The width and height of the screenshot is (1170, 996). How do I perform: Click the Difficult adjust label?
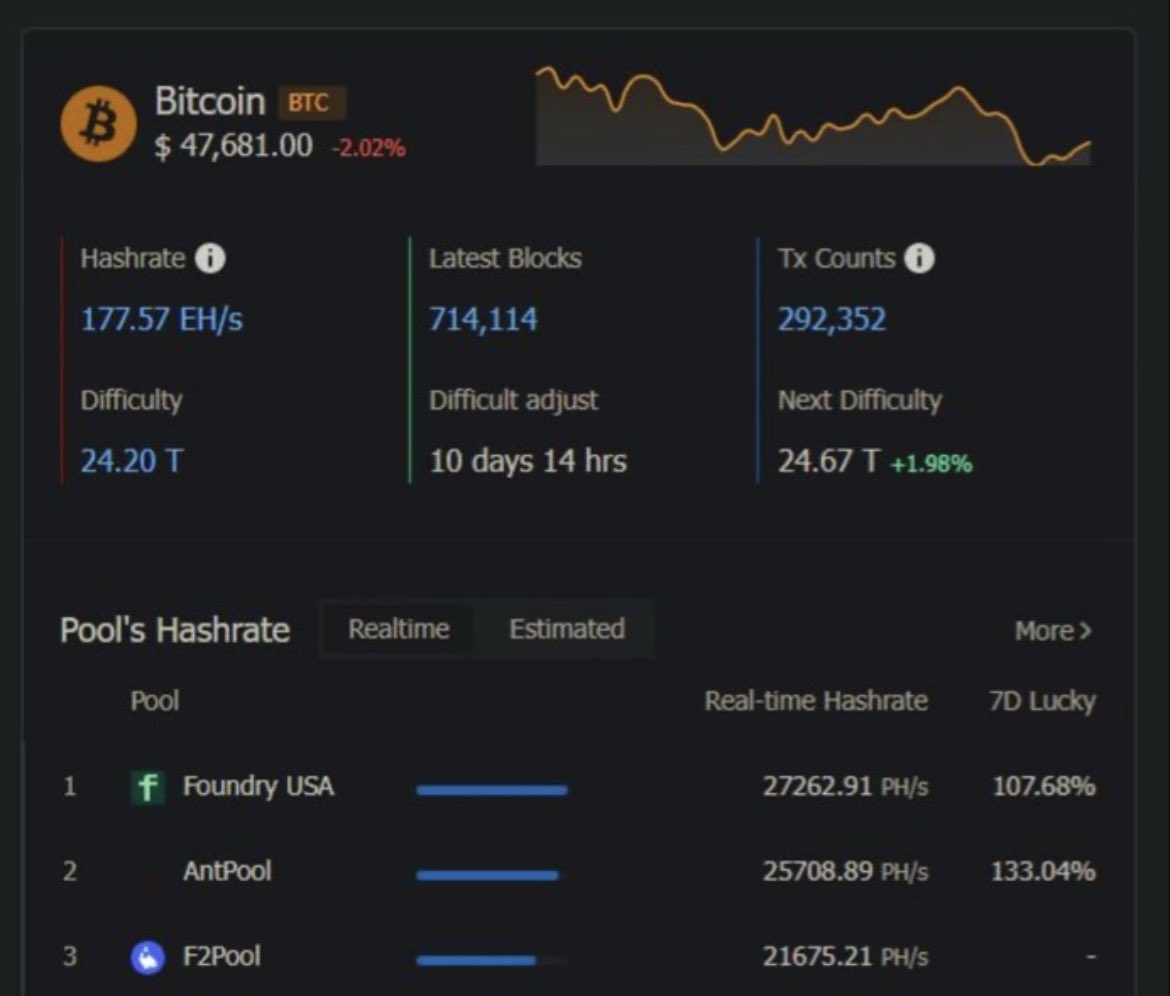click(x=513, y=400)
